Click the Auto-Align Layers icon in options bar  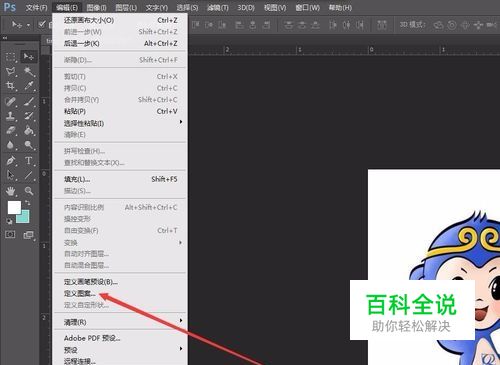[x=382, y=25]
